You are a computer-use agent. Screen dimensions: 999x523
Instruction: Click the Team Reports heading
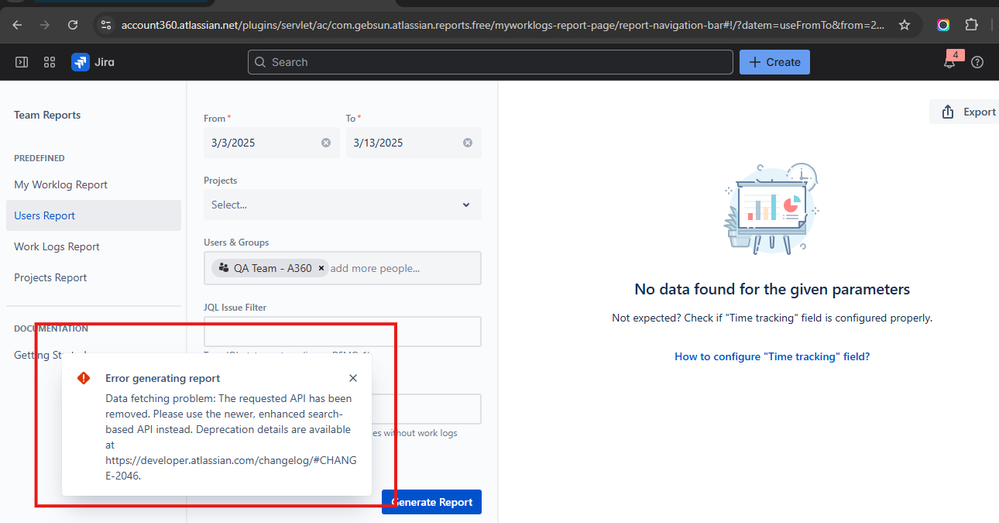[x=47, y=115]
